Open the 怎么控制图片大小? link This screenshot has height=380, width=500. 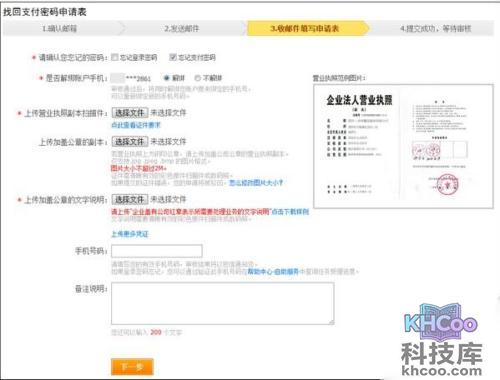click(256, 183)
